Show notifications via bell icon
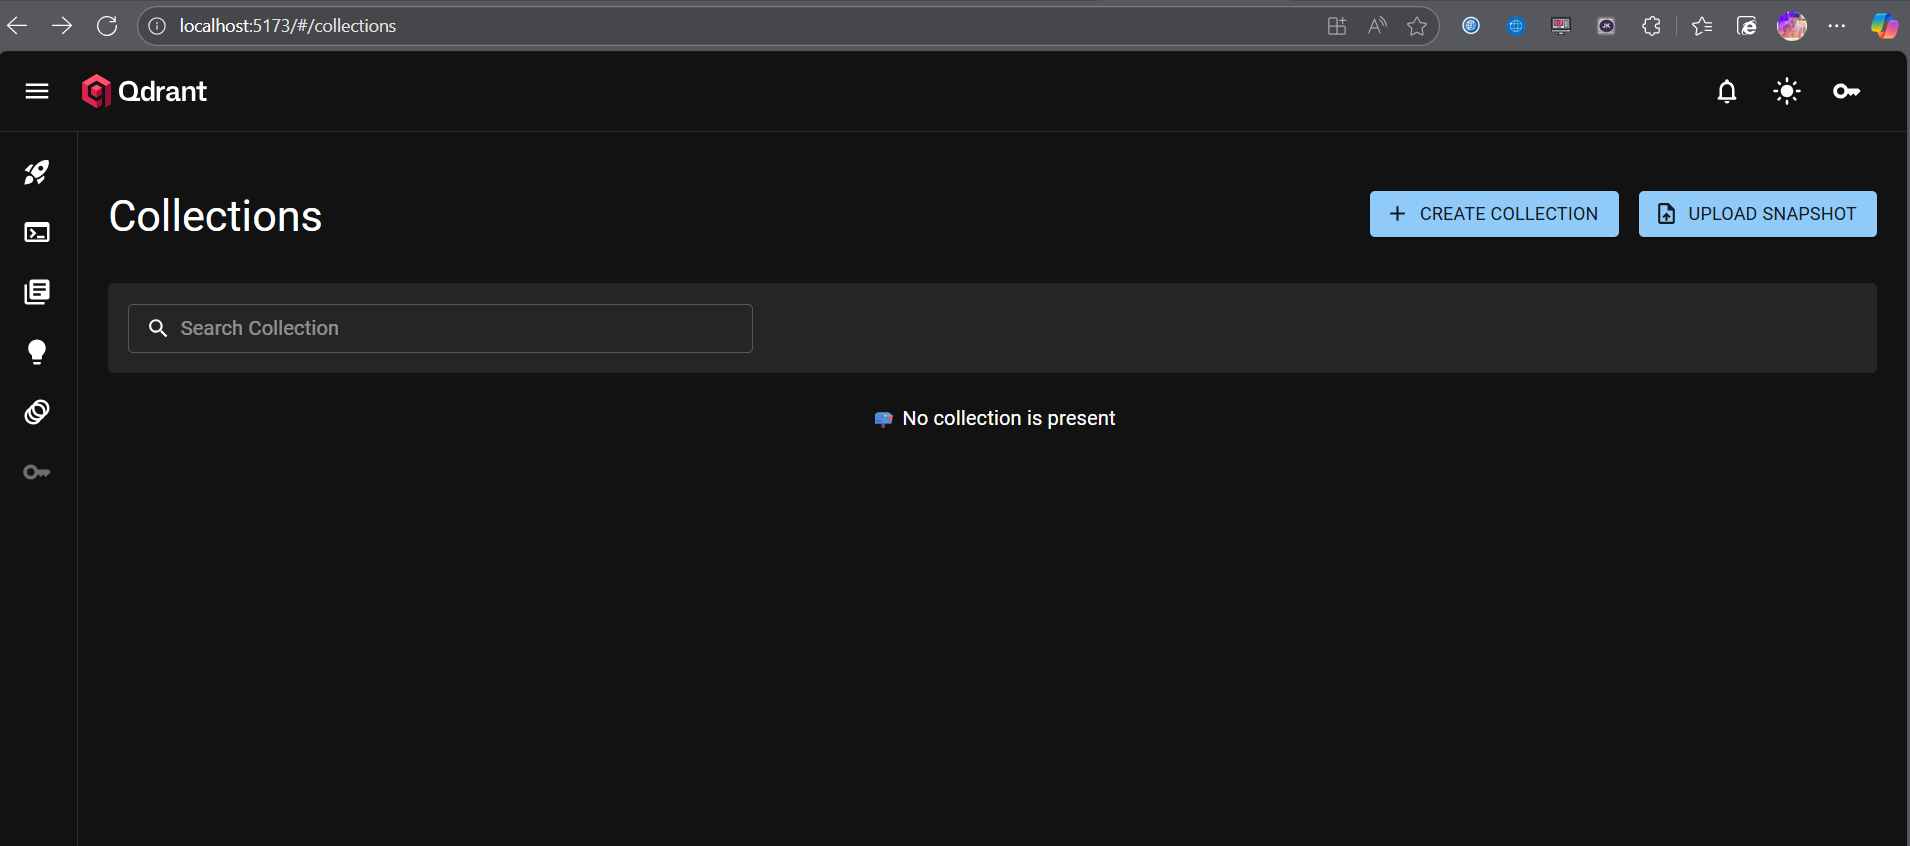1910x846 pixels. tap(1726, 91)
